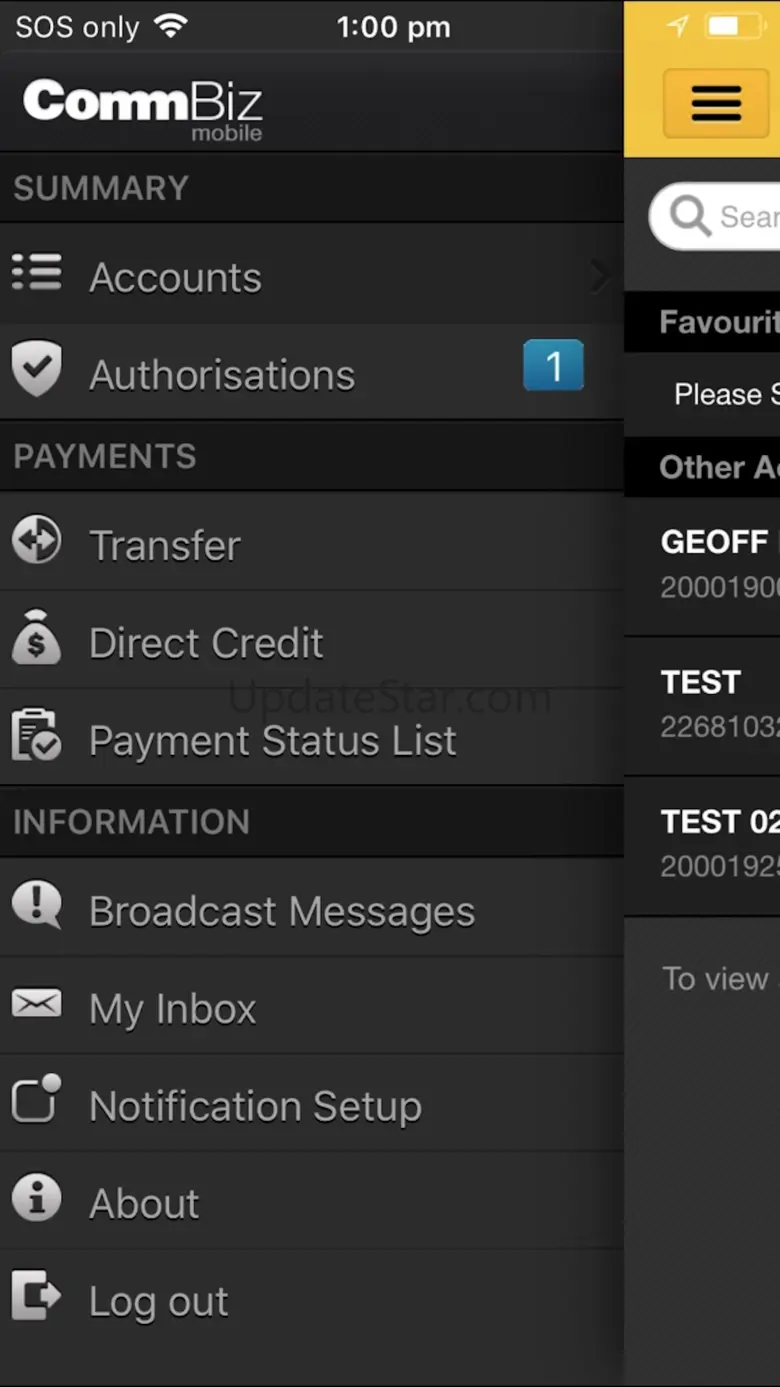The width and height of the screenshot is (780, 1387).
Task: Tap the Authorisations shield icon
Action: coord(37,369)
